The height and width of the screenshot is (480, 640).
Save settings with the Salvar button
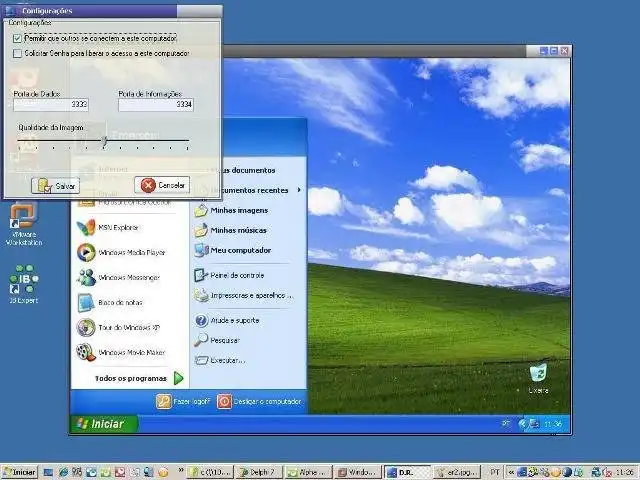pos(56,186)
